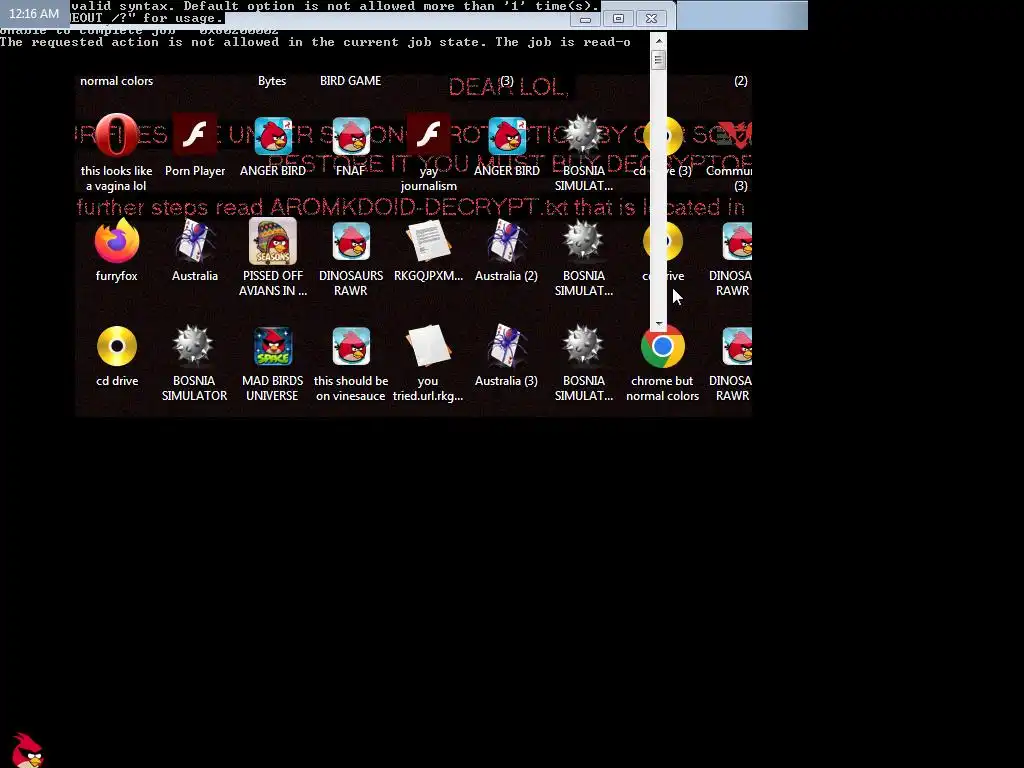Click the console window scrollbar thumb
Viewport: 1024px width, 768px height.
[658, 59]
